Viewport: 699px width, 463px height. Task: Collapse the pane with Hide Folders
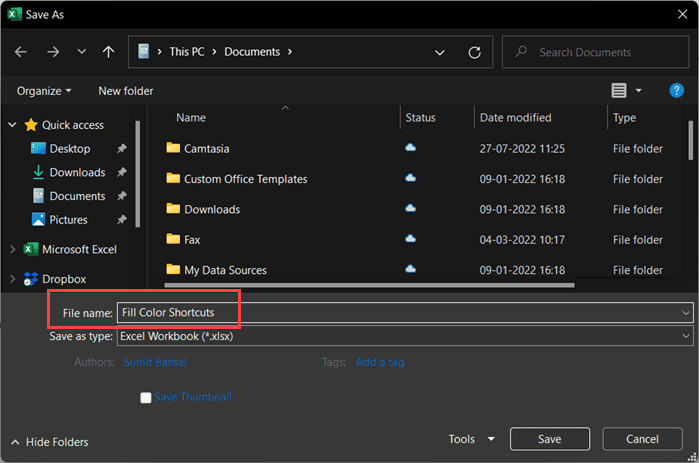point(49,442)
